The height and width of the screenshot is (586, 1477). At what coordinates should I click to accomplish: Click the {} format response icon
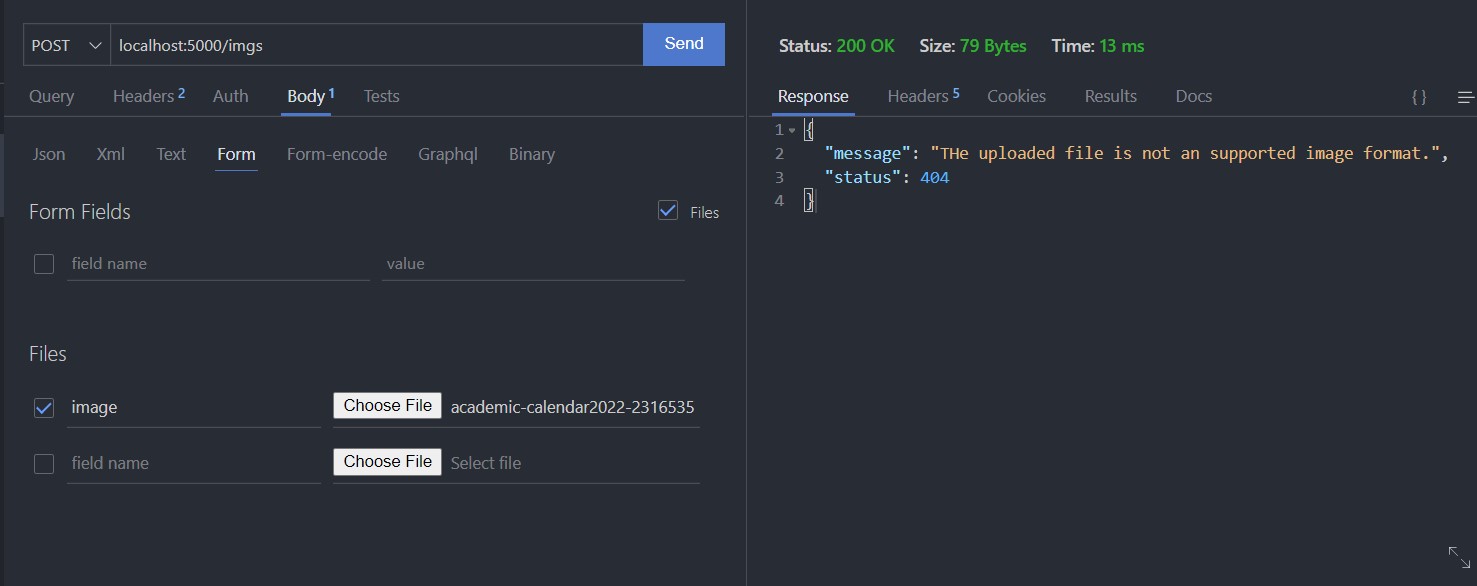click(1418, 96)
